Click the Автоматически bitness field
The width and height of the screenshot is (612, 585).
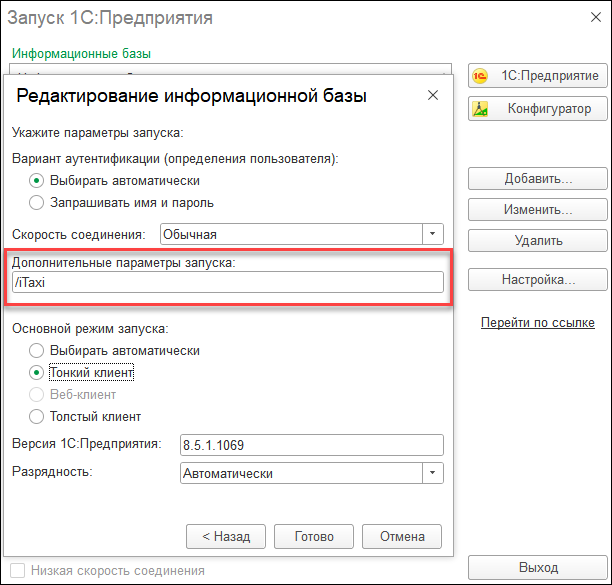pos(301,473)
